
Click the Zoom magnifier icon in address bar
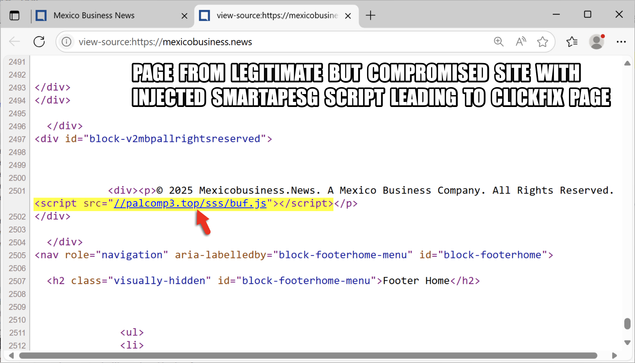coord(499,42)
